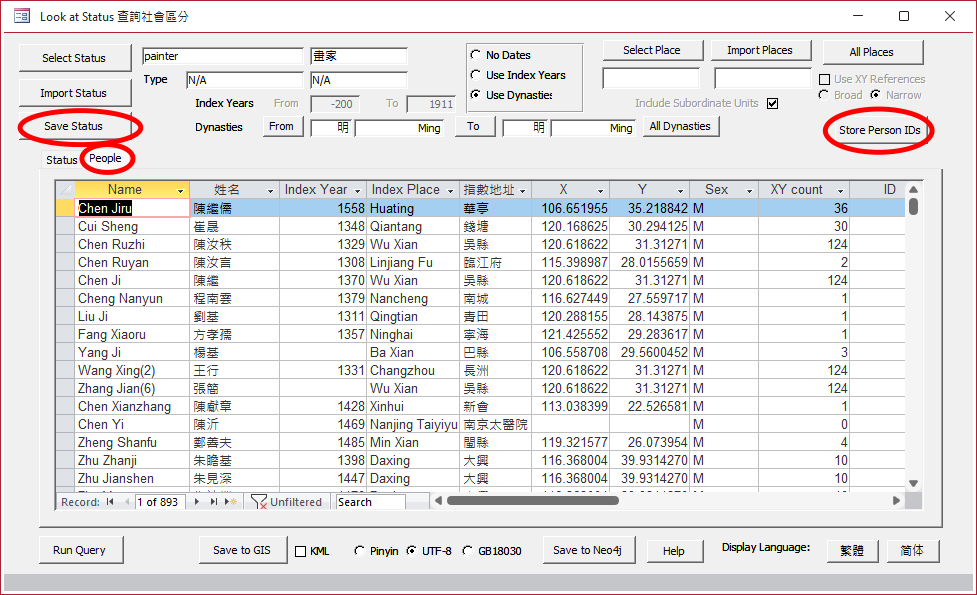
Task: Expand the Index Year column filter arrow
Action: click(357, 190)
